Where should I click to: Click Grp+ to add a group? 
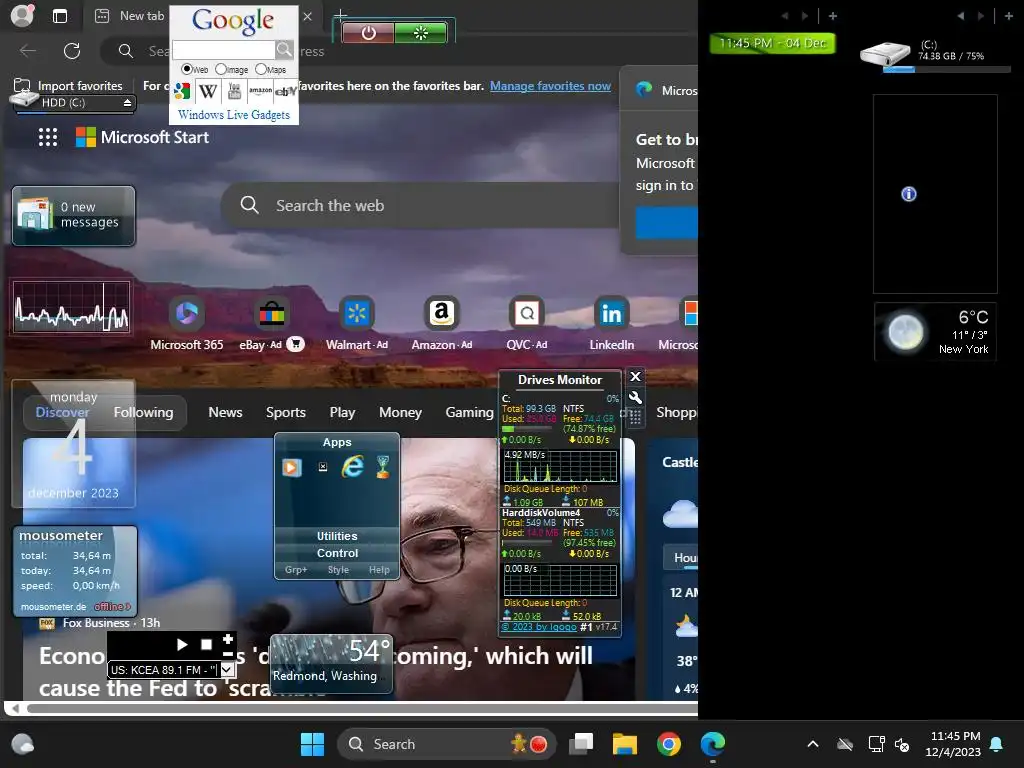click(x=296, y=569)
